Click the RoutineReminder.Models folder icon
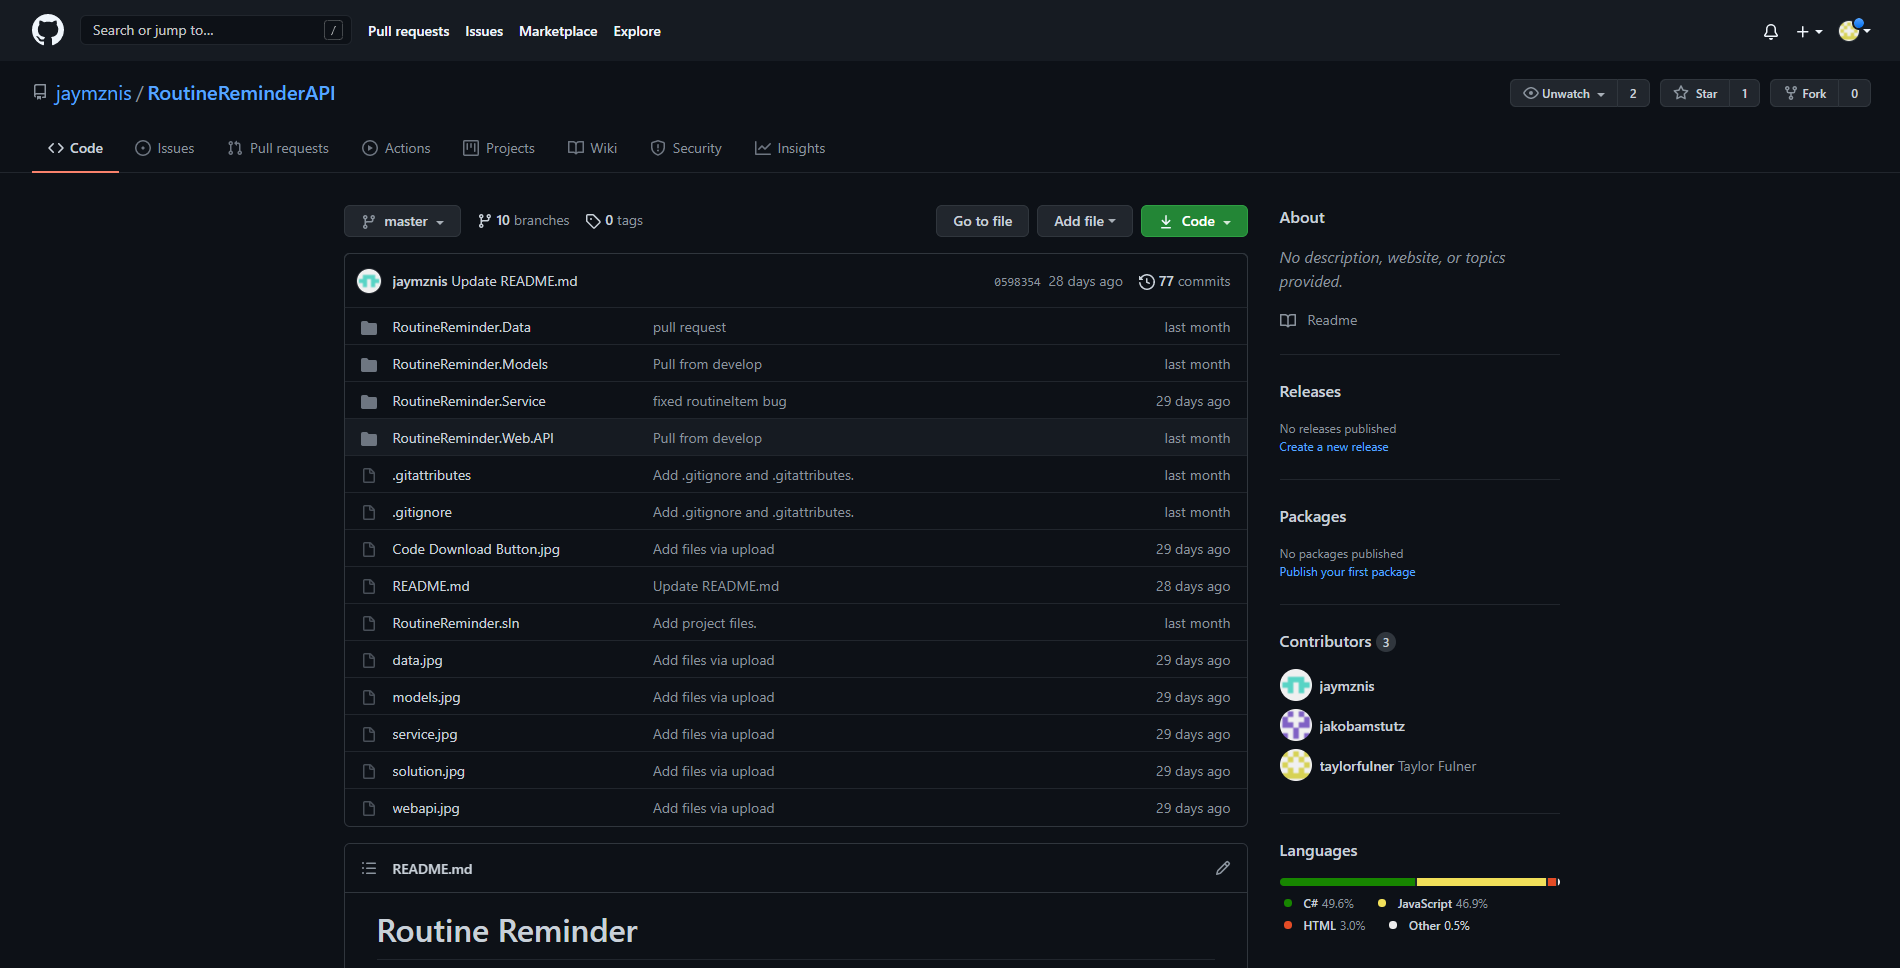This screenshot has height=968, width=1900. coord(369,364)
